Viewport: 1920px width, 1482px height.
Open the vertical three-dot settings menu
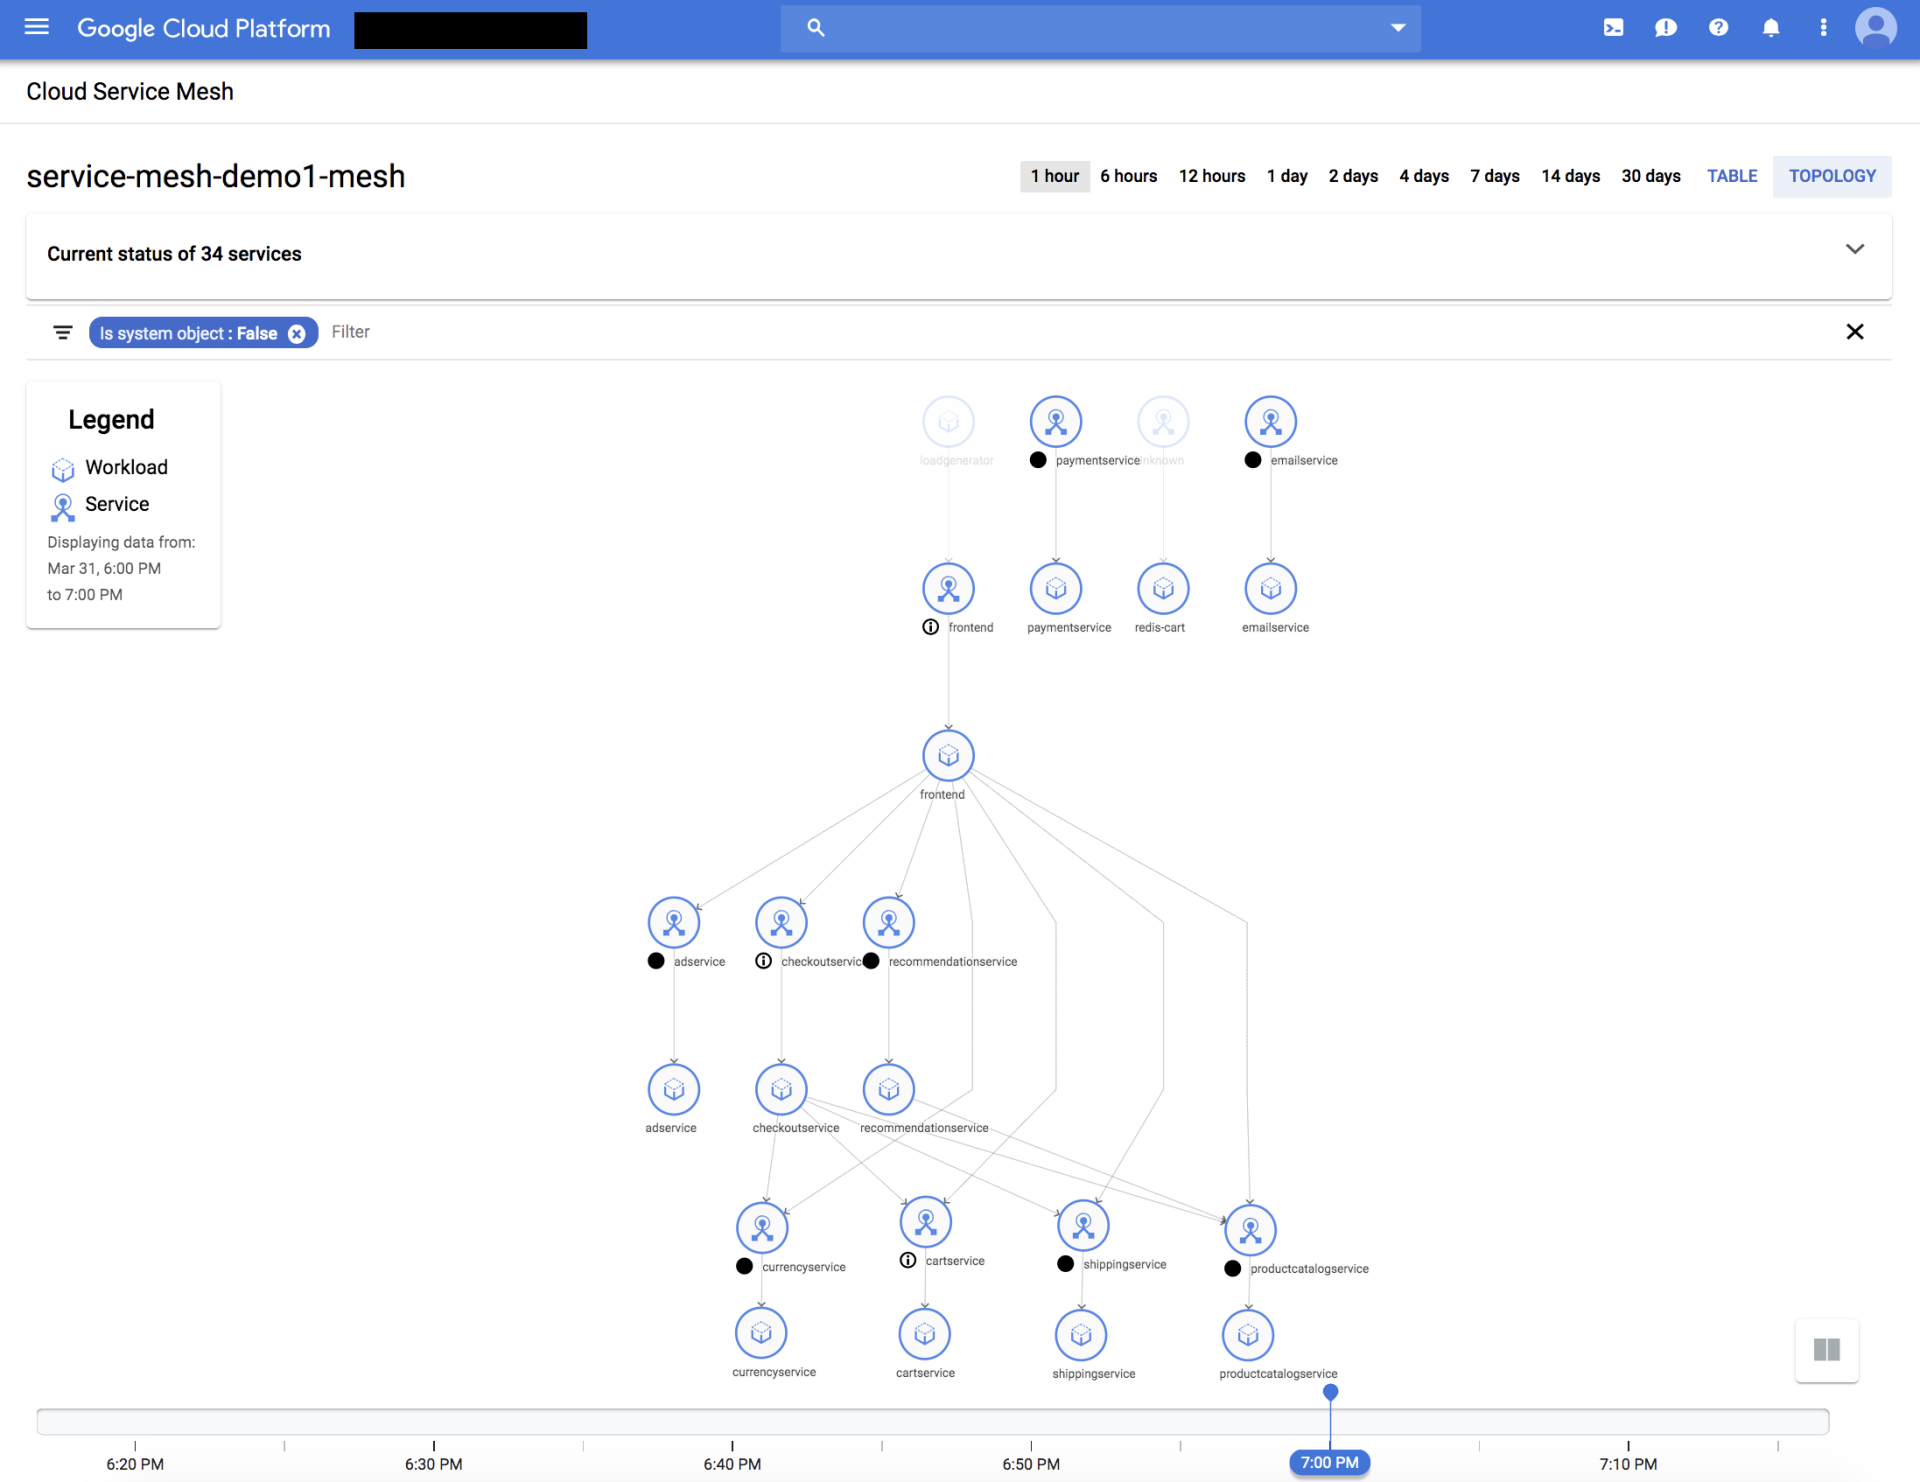(x=1823, y=28)
